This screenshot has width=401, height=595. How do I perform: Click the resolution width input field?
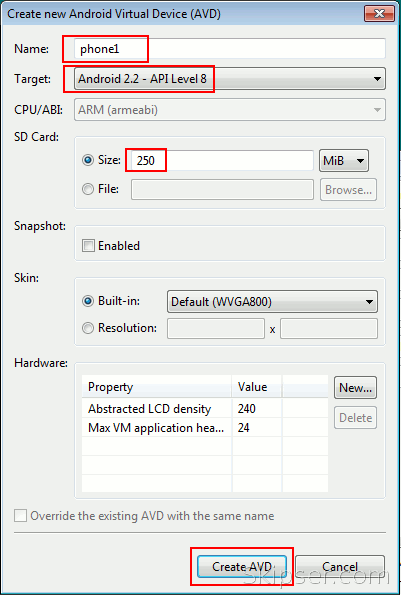[x=216, y=329]
